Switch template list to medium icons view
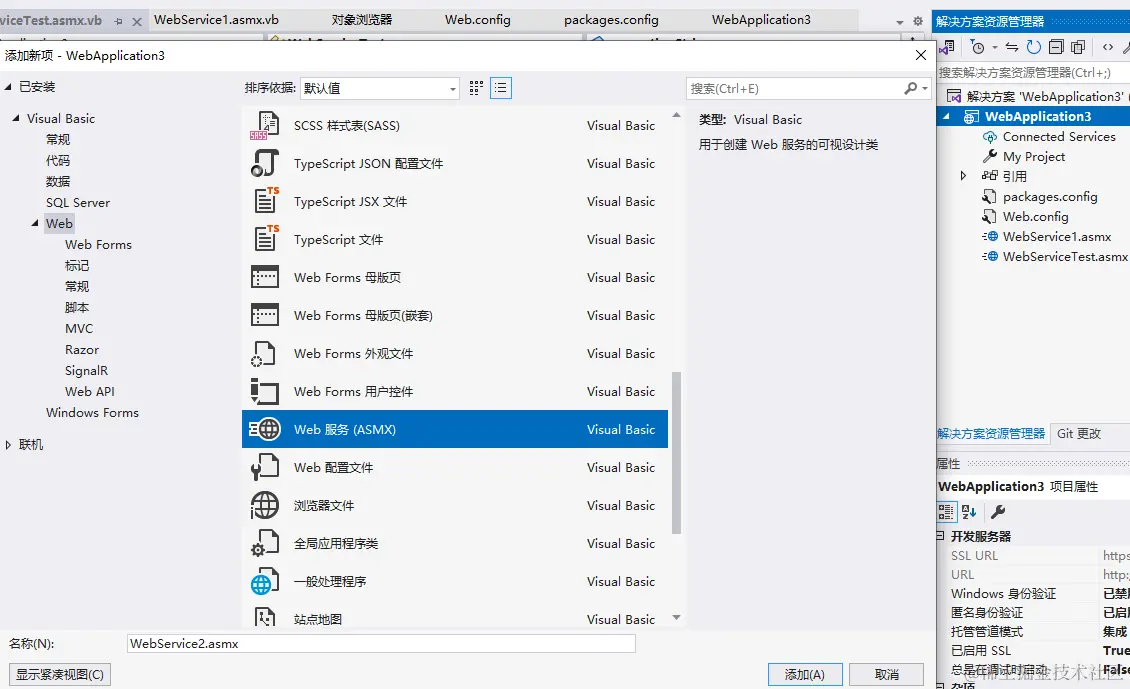Viewport: 1130px width, 689px height. click(475, 88)
